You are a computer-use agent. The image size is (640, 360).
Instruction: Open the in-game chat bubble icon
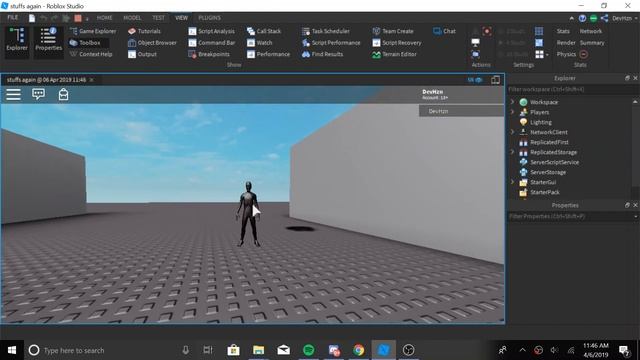[x=38, y=94]
